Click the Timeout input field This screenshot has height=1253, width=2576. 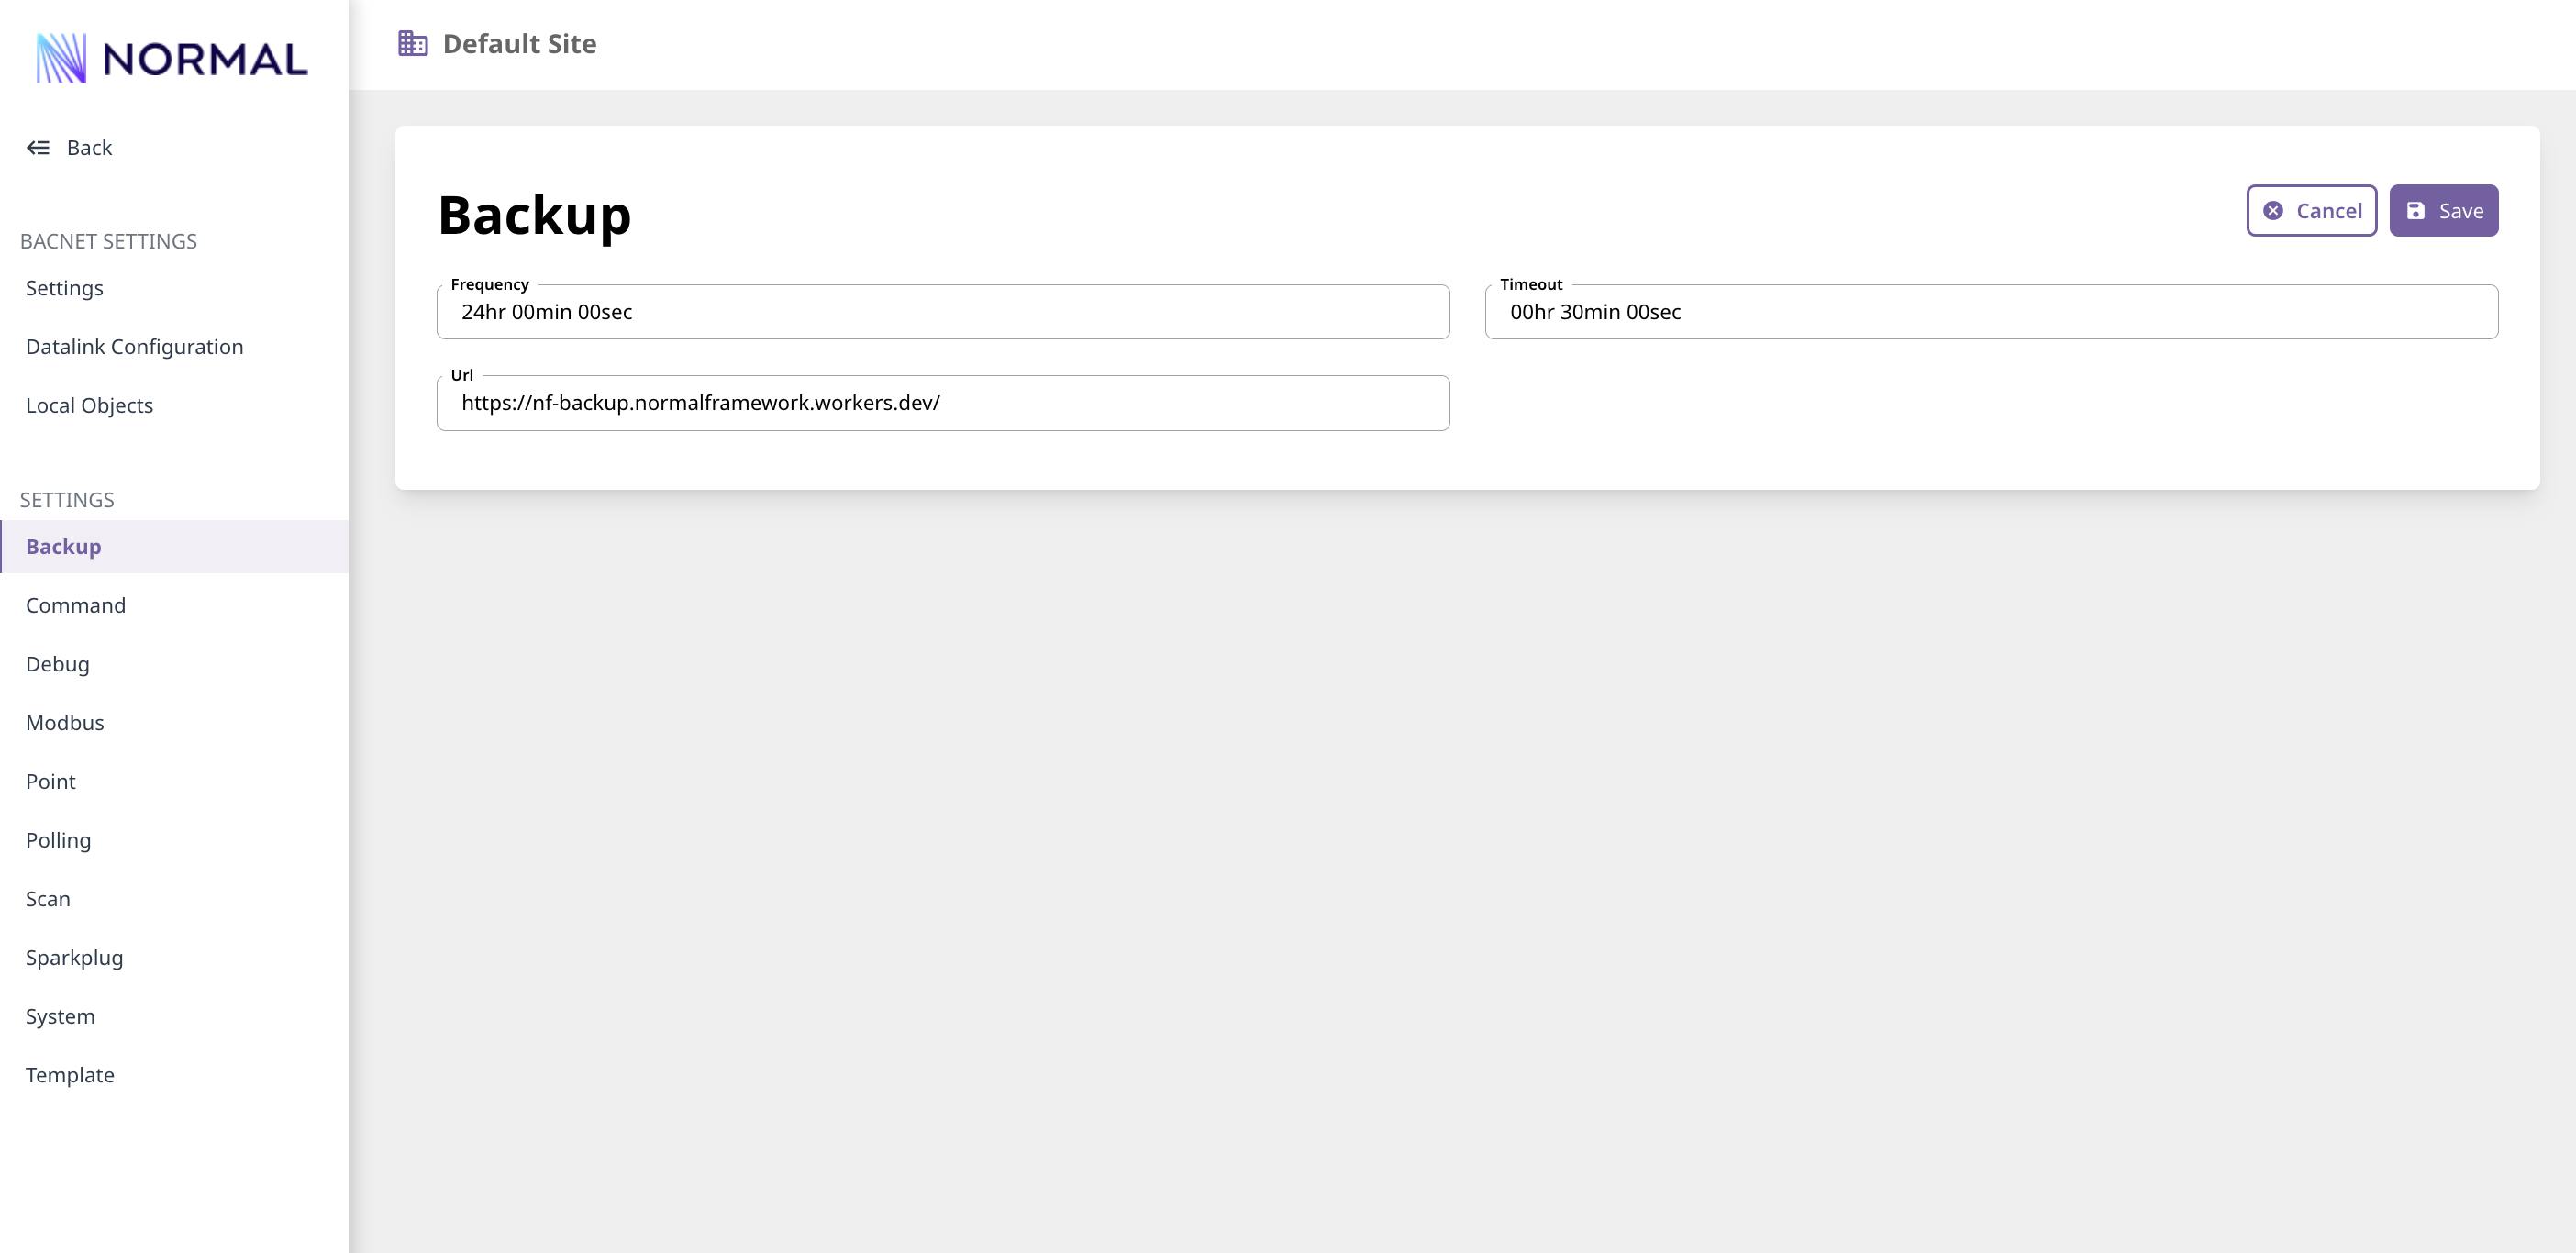[x=1991, y=312]
